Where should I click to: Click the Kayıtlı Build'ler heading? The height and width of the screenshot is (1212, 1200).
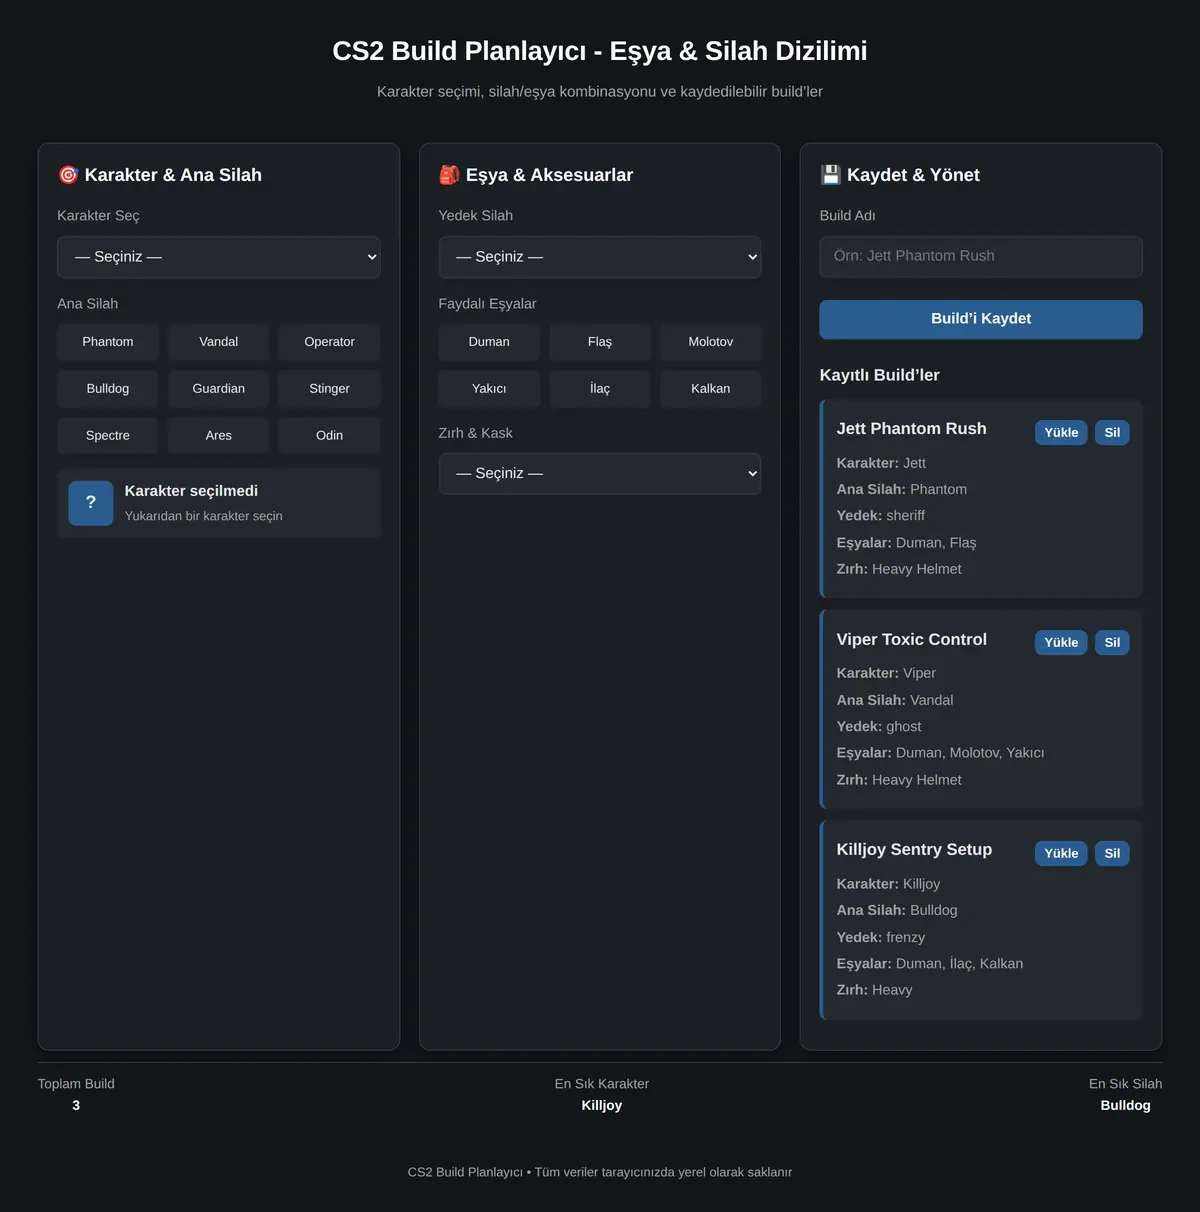point(879,375)
